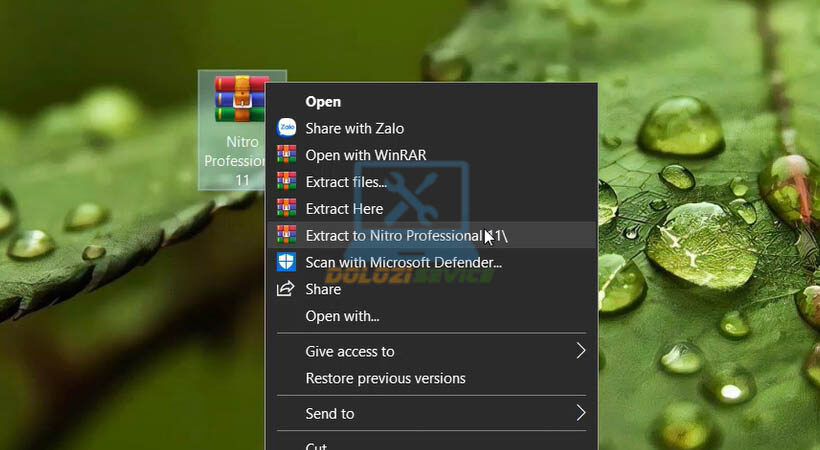
Task: Click the Share arrow icon
Action: pyautogui.click(x=287, y=289)
